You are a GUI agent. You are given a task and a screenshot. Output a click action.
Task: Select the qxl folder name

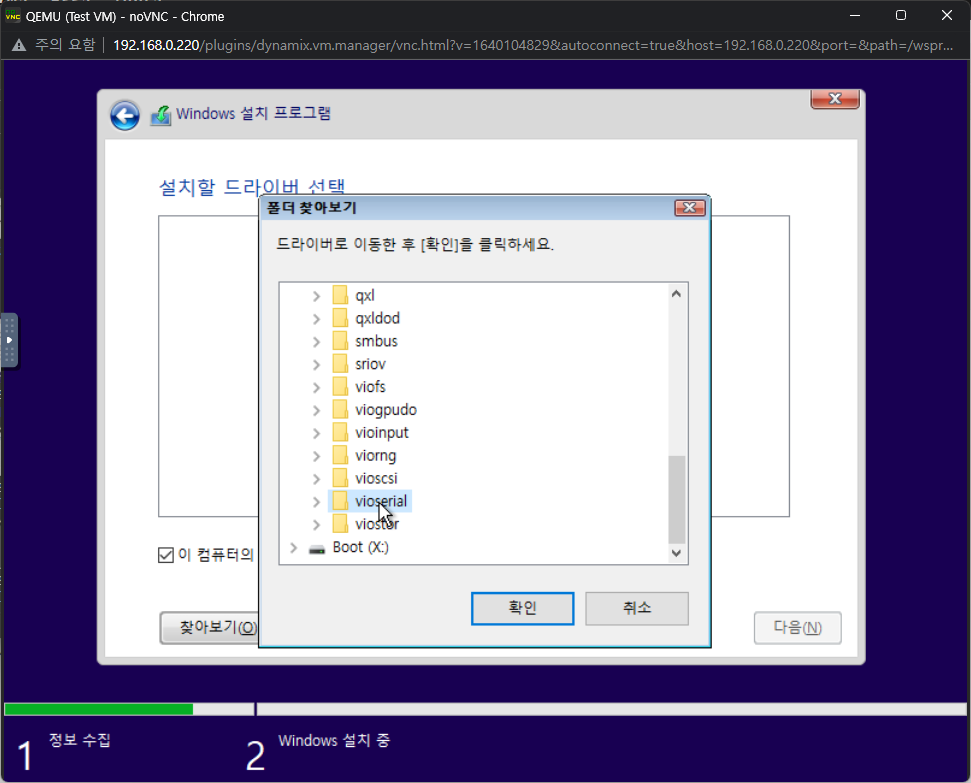[365, 296]
